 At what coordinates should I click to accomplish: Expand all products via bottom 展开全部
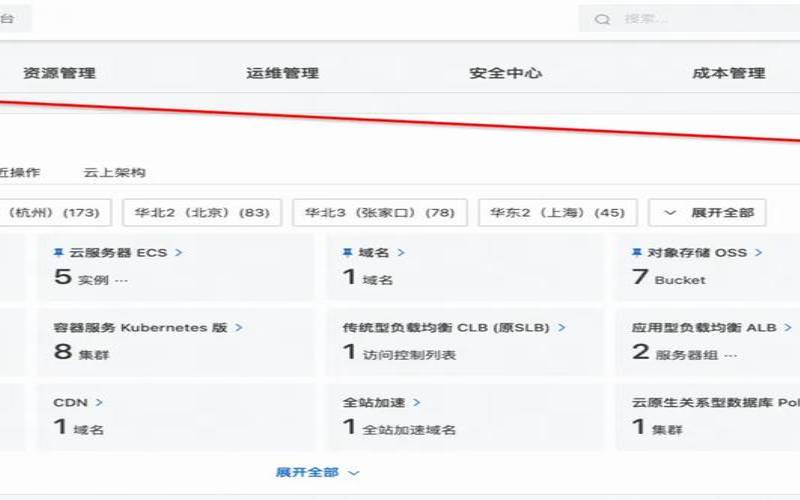pyautogui.click(x=317, y=472)
